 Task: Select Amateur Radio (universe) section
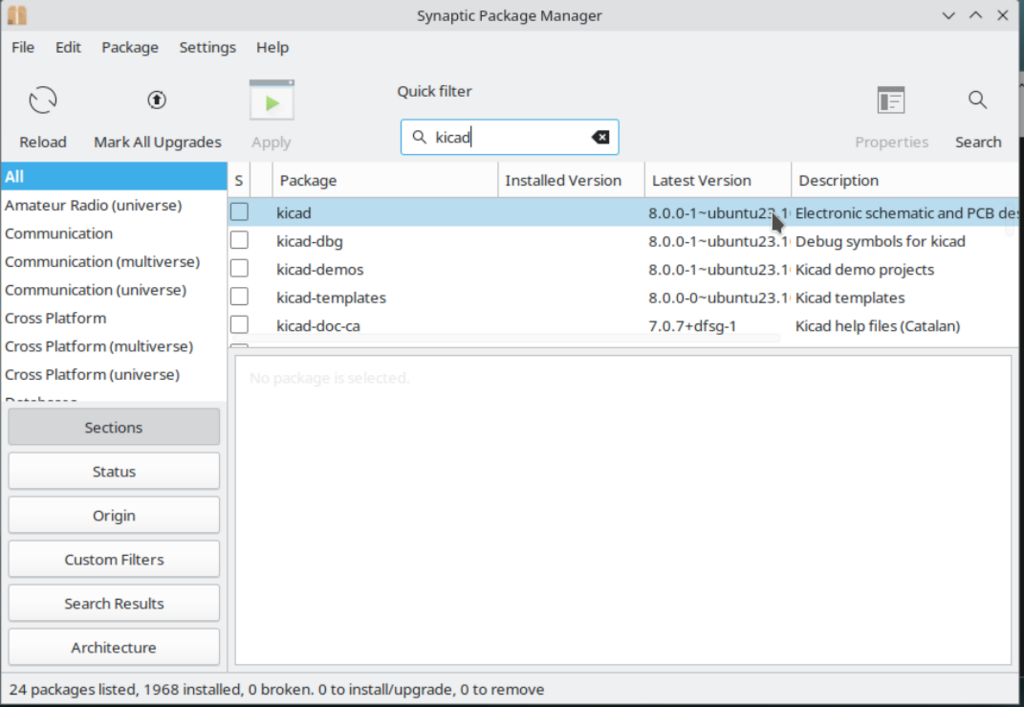pos(93,205)
